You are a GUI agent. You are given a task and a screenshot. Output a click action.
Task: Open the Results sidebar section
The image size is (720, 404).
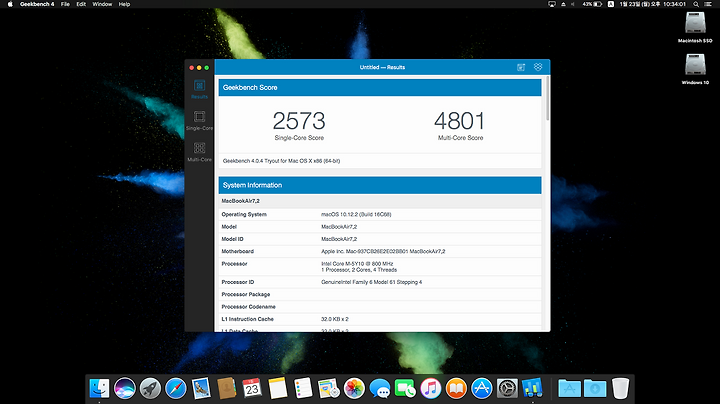(x=199, y=89)
